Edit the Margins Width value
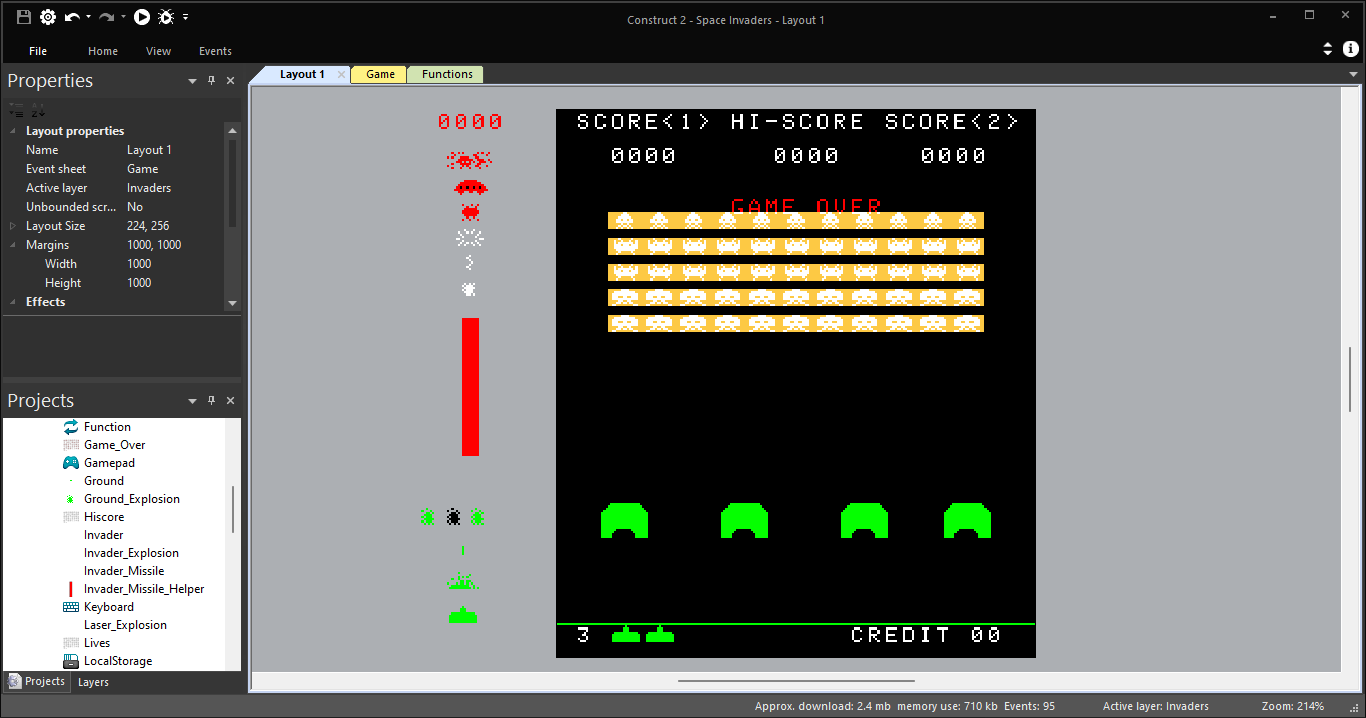Viewport: 1366px width, 718px height. [x=174, y=264]
